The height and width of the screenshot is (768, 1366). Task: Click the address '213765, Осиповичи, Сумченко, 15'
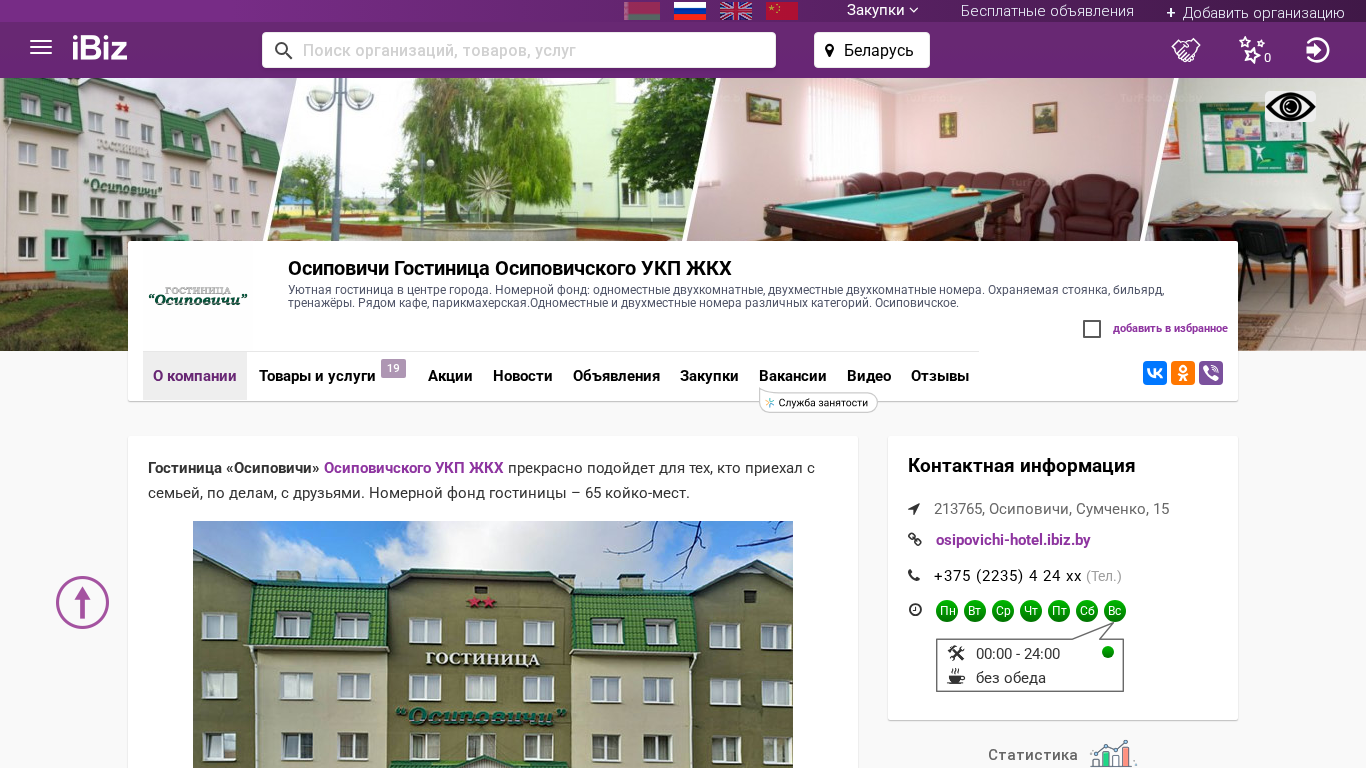pos(1052,509)
